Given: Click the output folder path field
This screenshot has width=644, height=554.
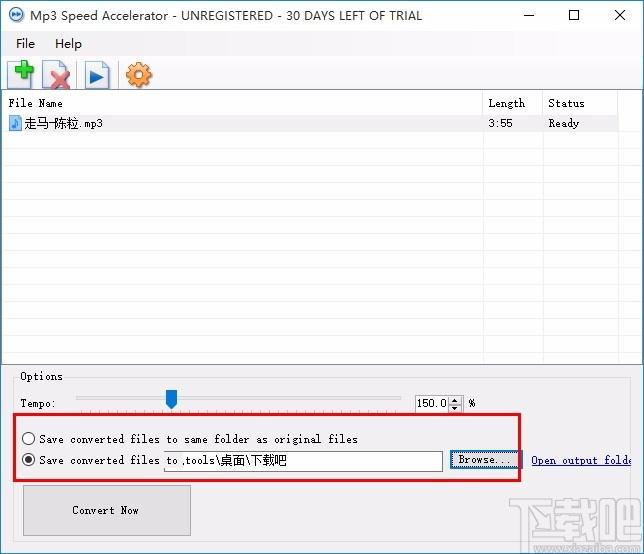Looking at the screenshot, I should [303, 461].
